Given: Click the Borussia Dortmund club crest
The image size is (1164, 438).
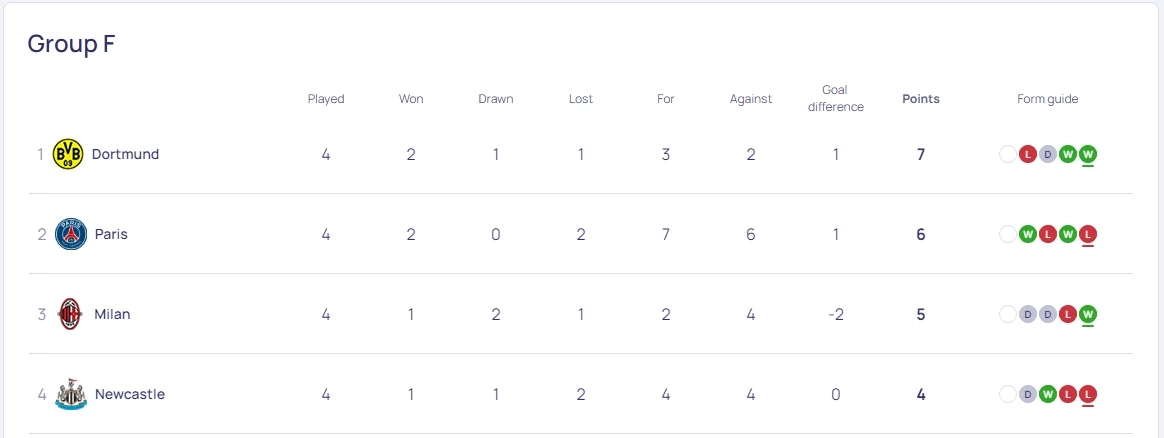Looking at the screenshot, I should 68,154.
